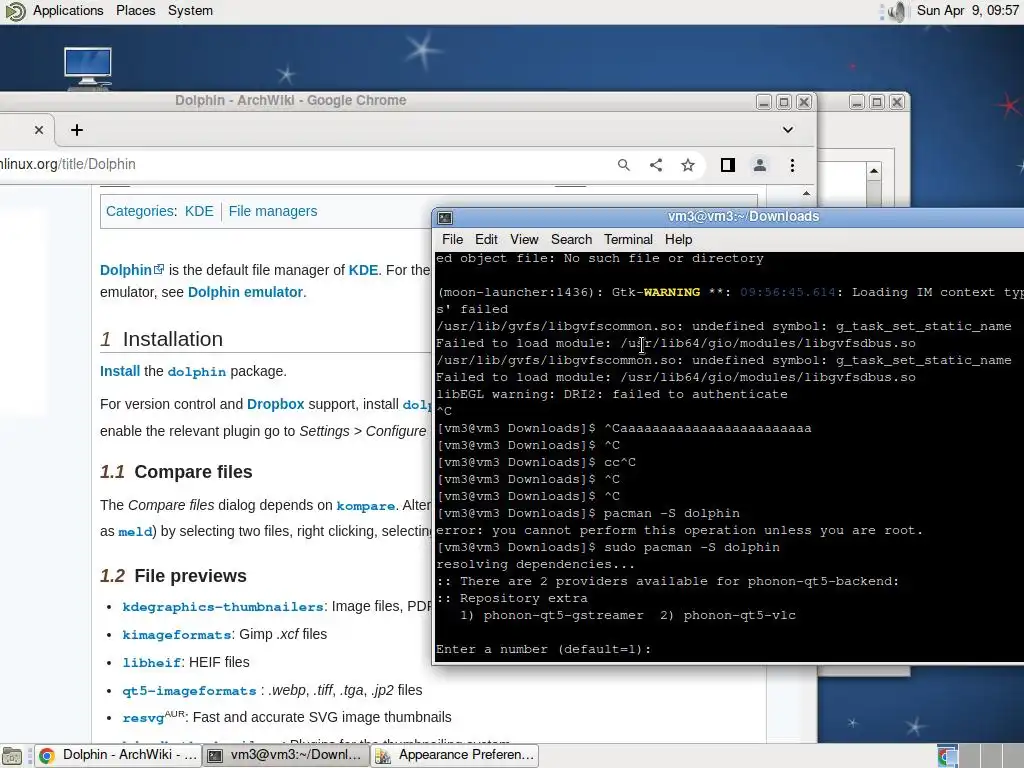This screenshot has width=1024, height=768.
Task: Open the terminal Help menu
Action: (x=678, y=239)
